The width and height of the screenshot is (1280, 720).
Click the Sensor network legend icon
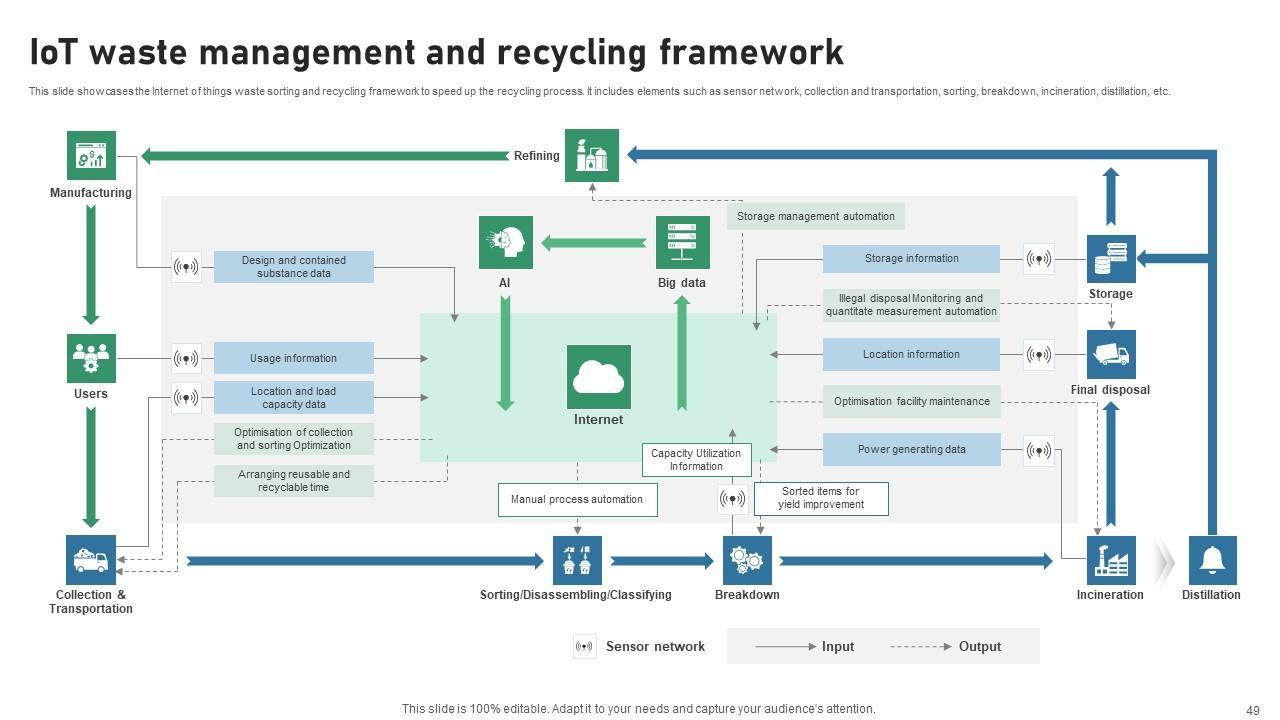click(585, 647)
